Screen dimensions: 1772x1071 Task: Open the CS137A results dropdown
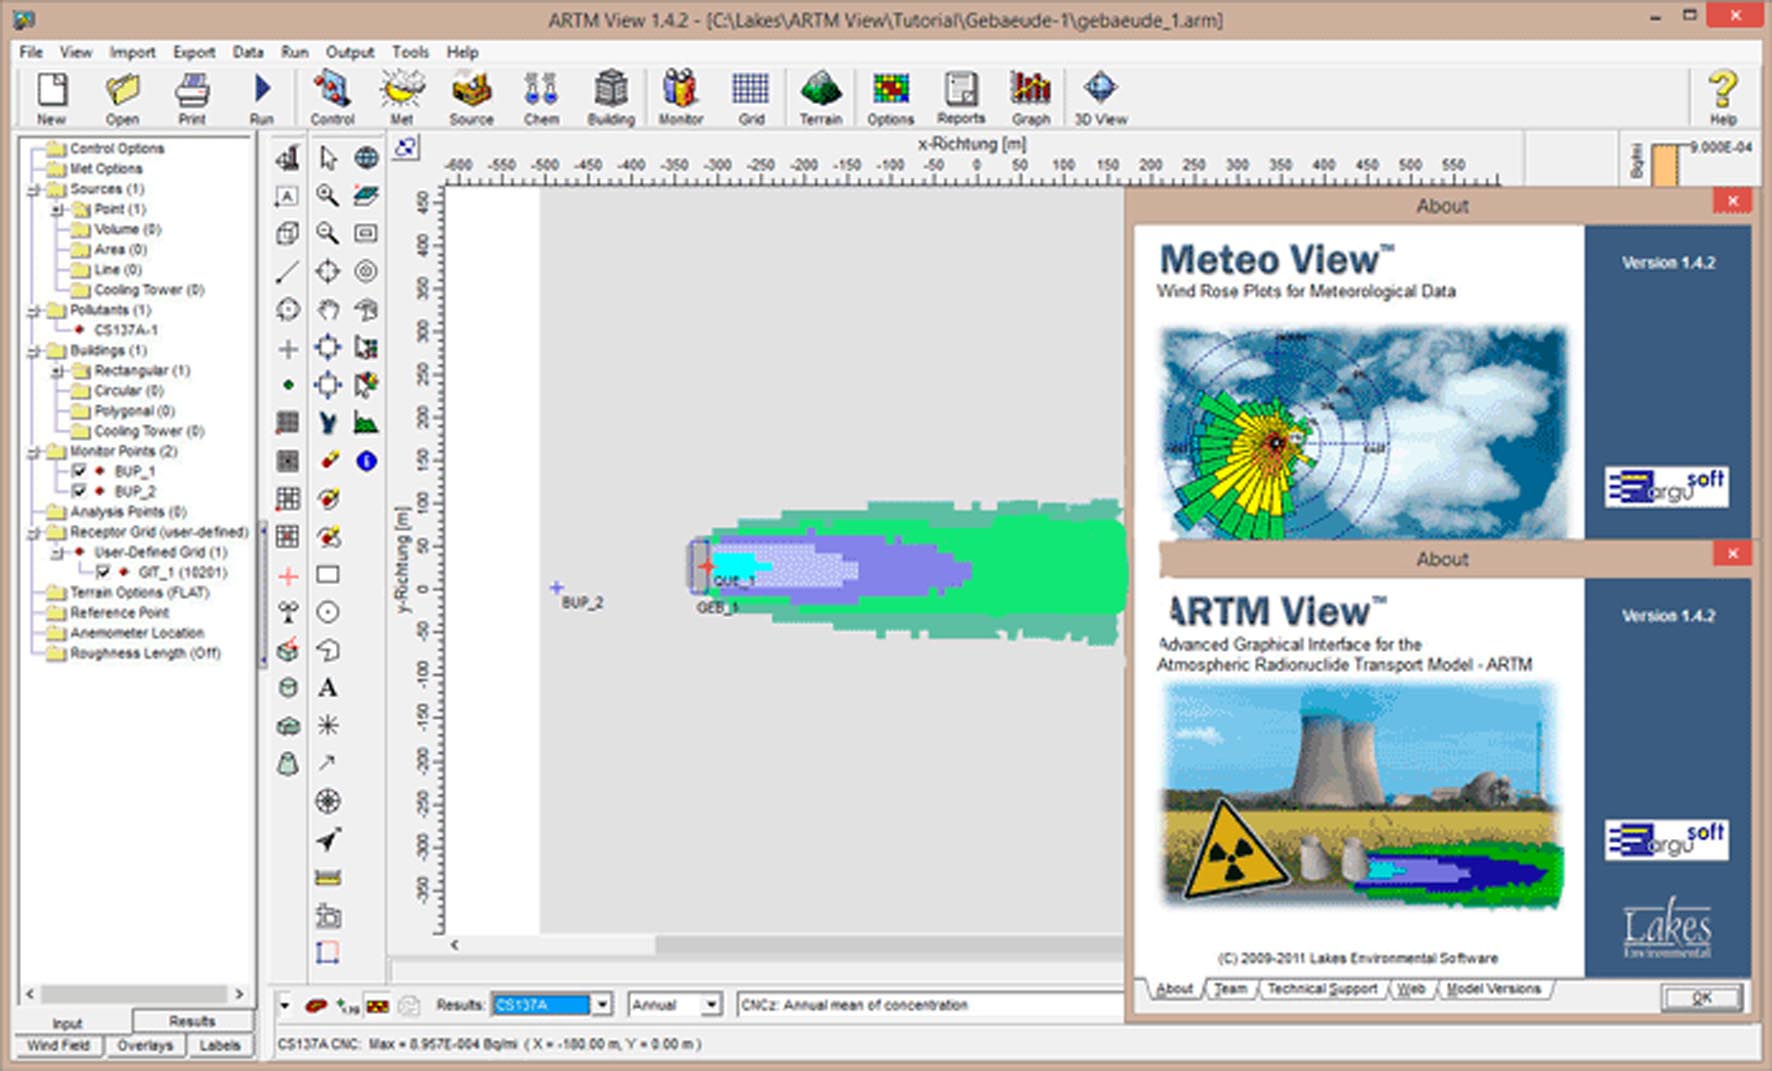[x=602, y=1005]
